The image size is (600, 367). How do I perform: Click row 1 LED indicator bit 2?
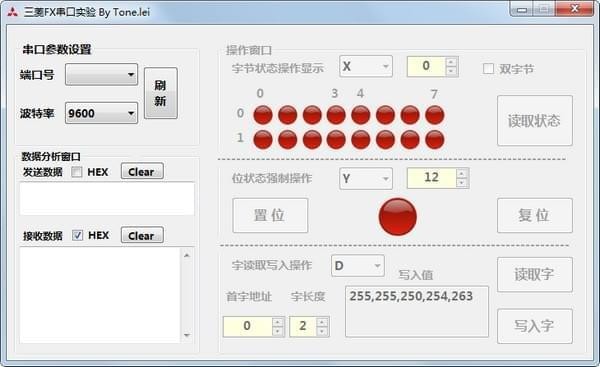[x=312, y=139]
